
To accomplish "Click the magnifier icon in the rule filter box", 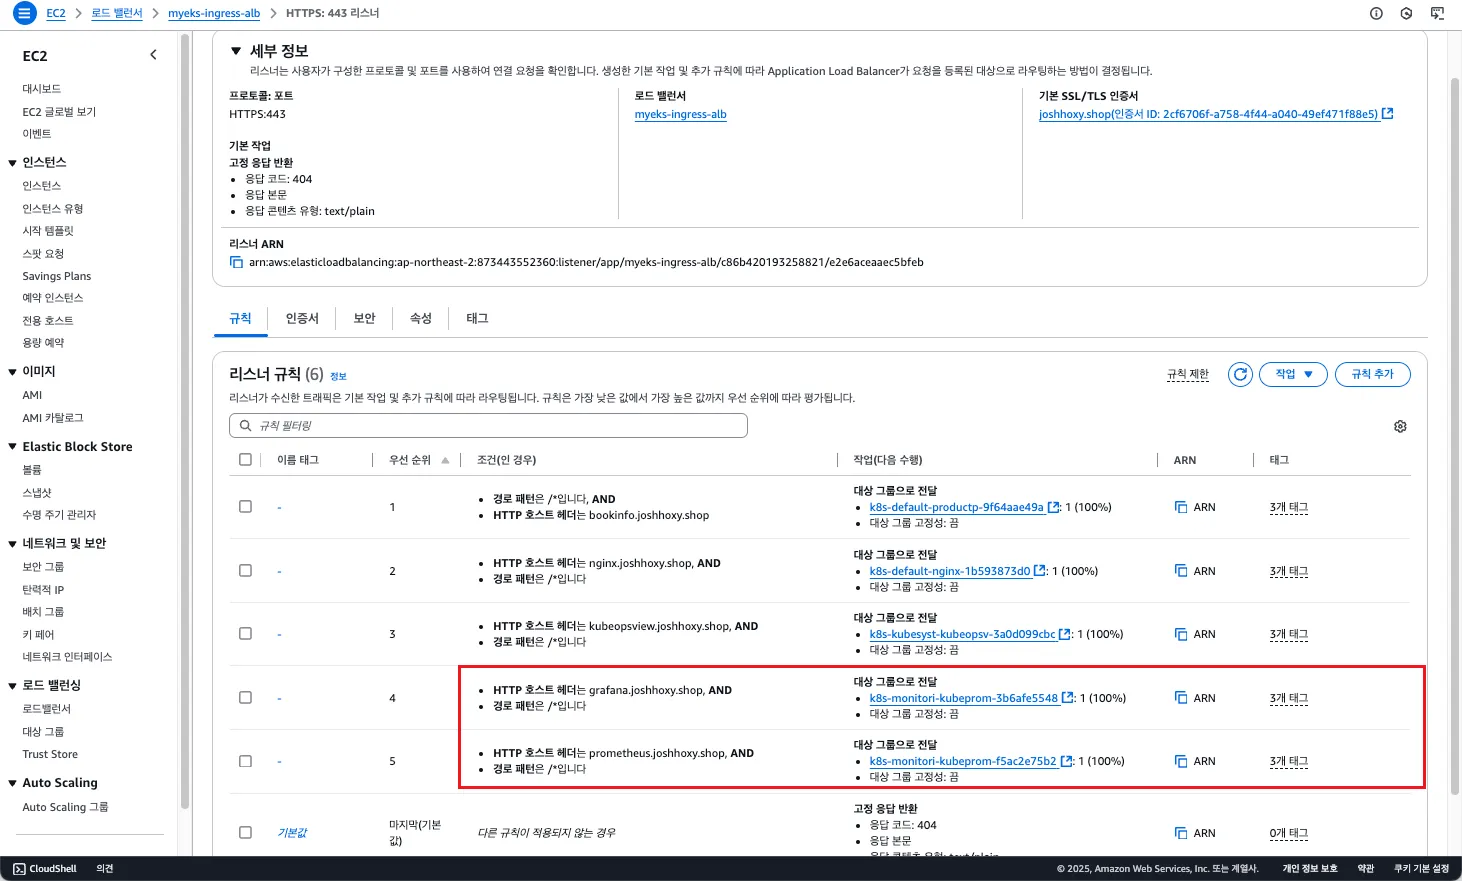I will 245,425.
